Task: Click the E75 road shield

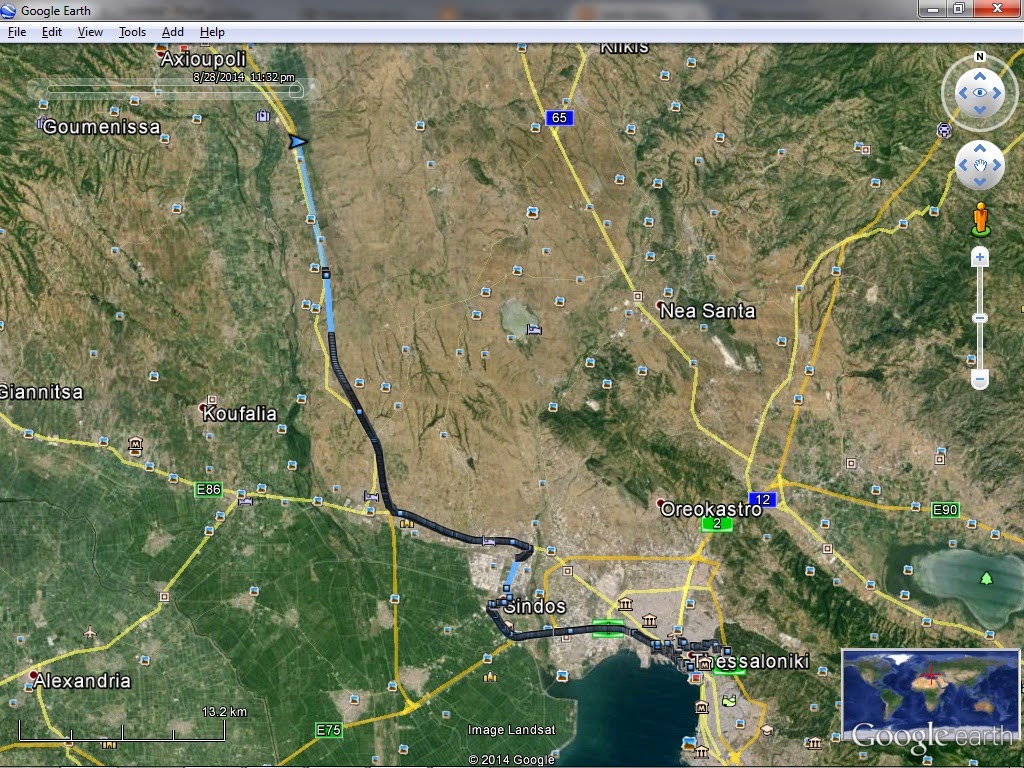Action: tap(328, 729)
